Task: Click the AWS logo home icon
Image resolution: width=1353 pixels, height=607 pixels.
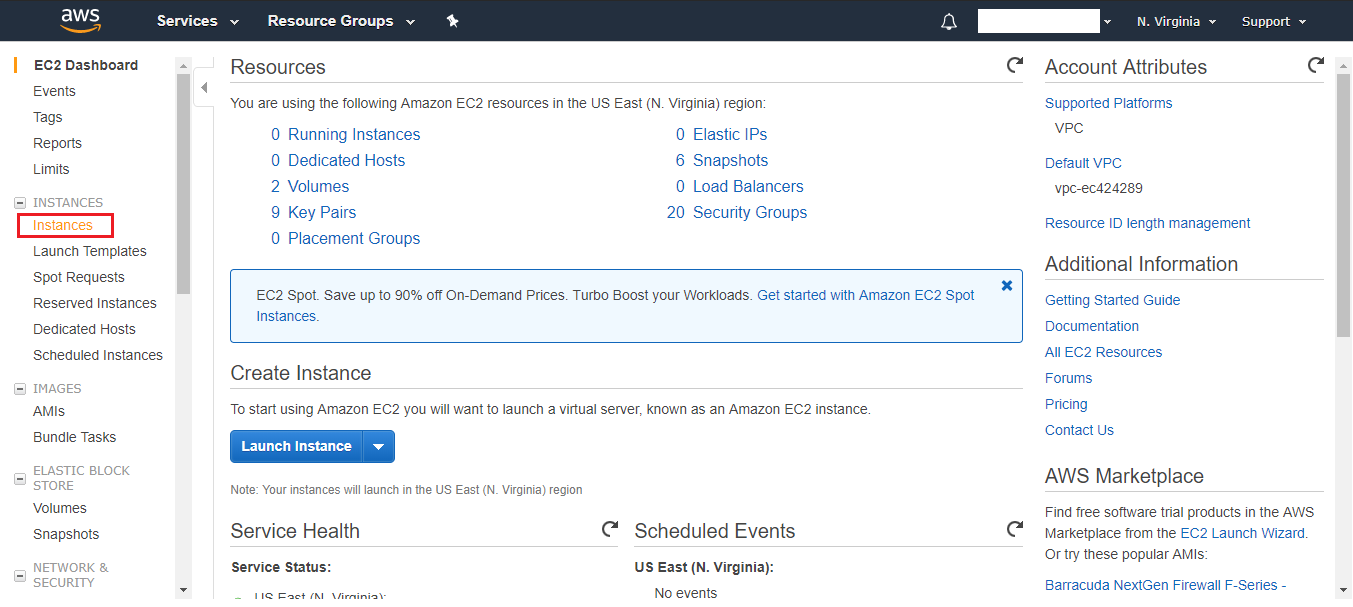Action: 80,20
